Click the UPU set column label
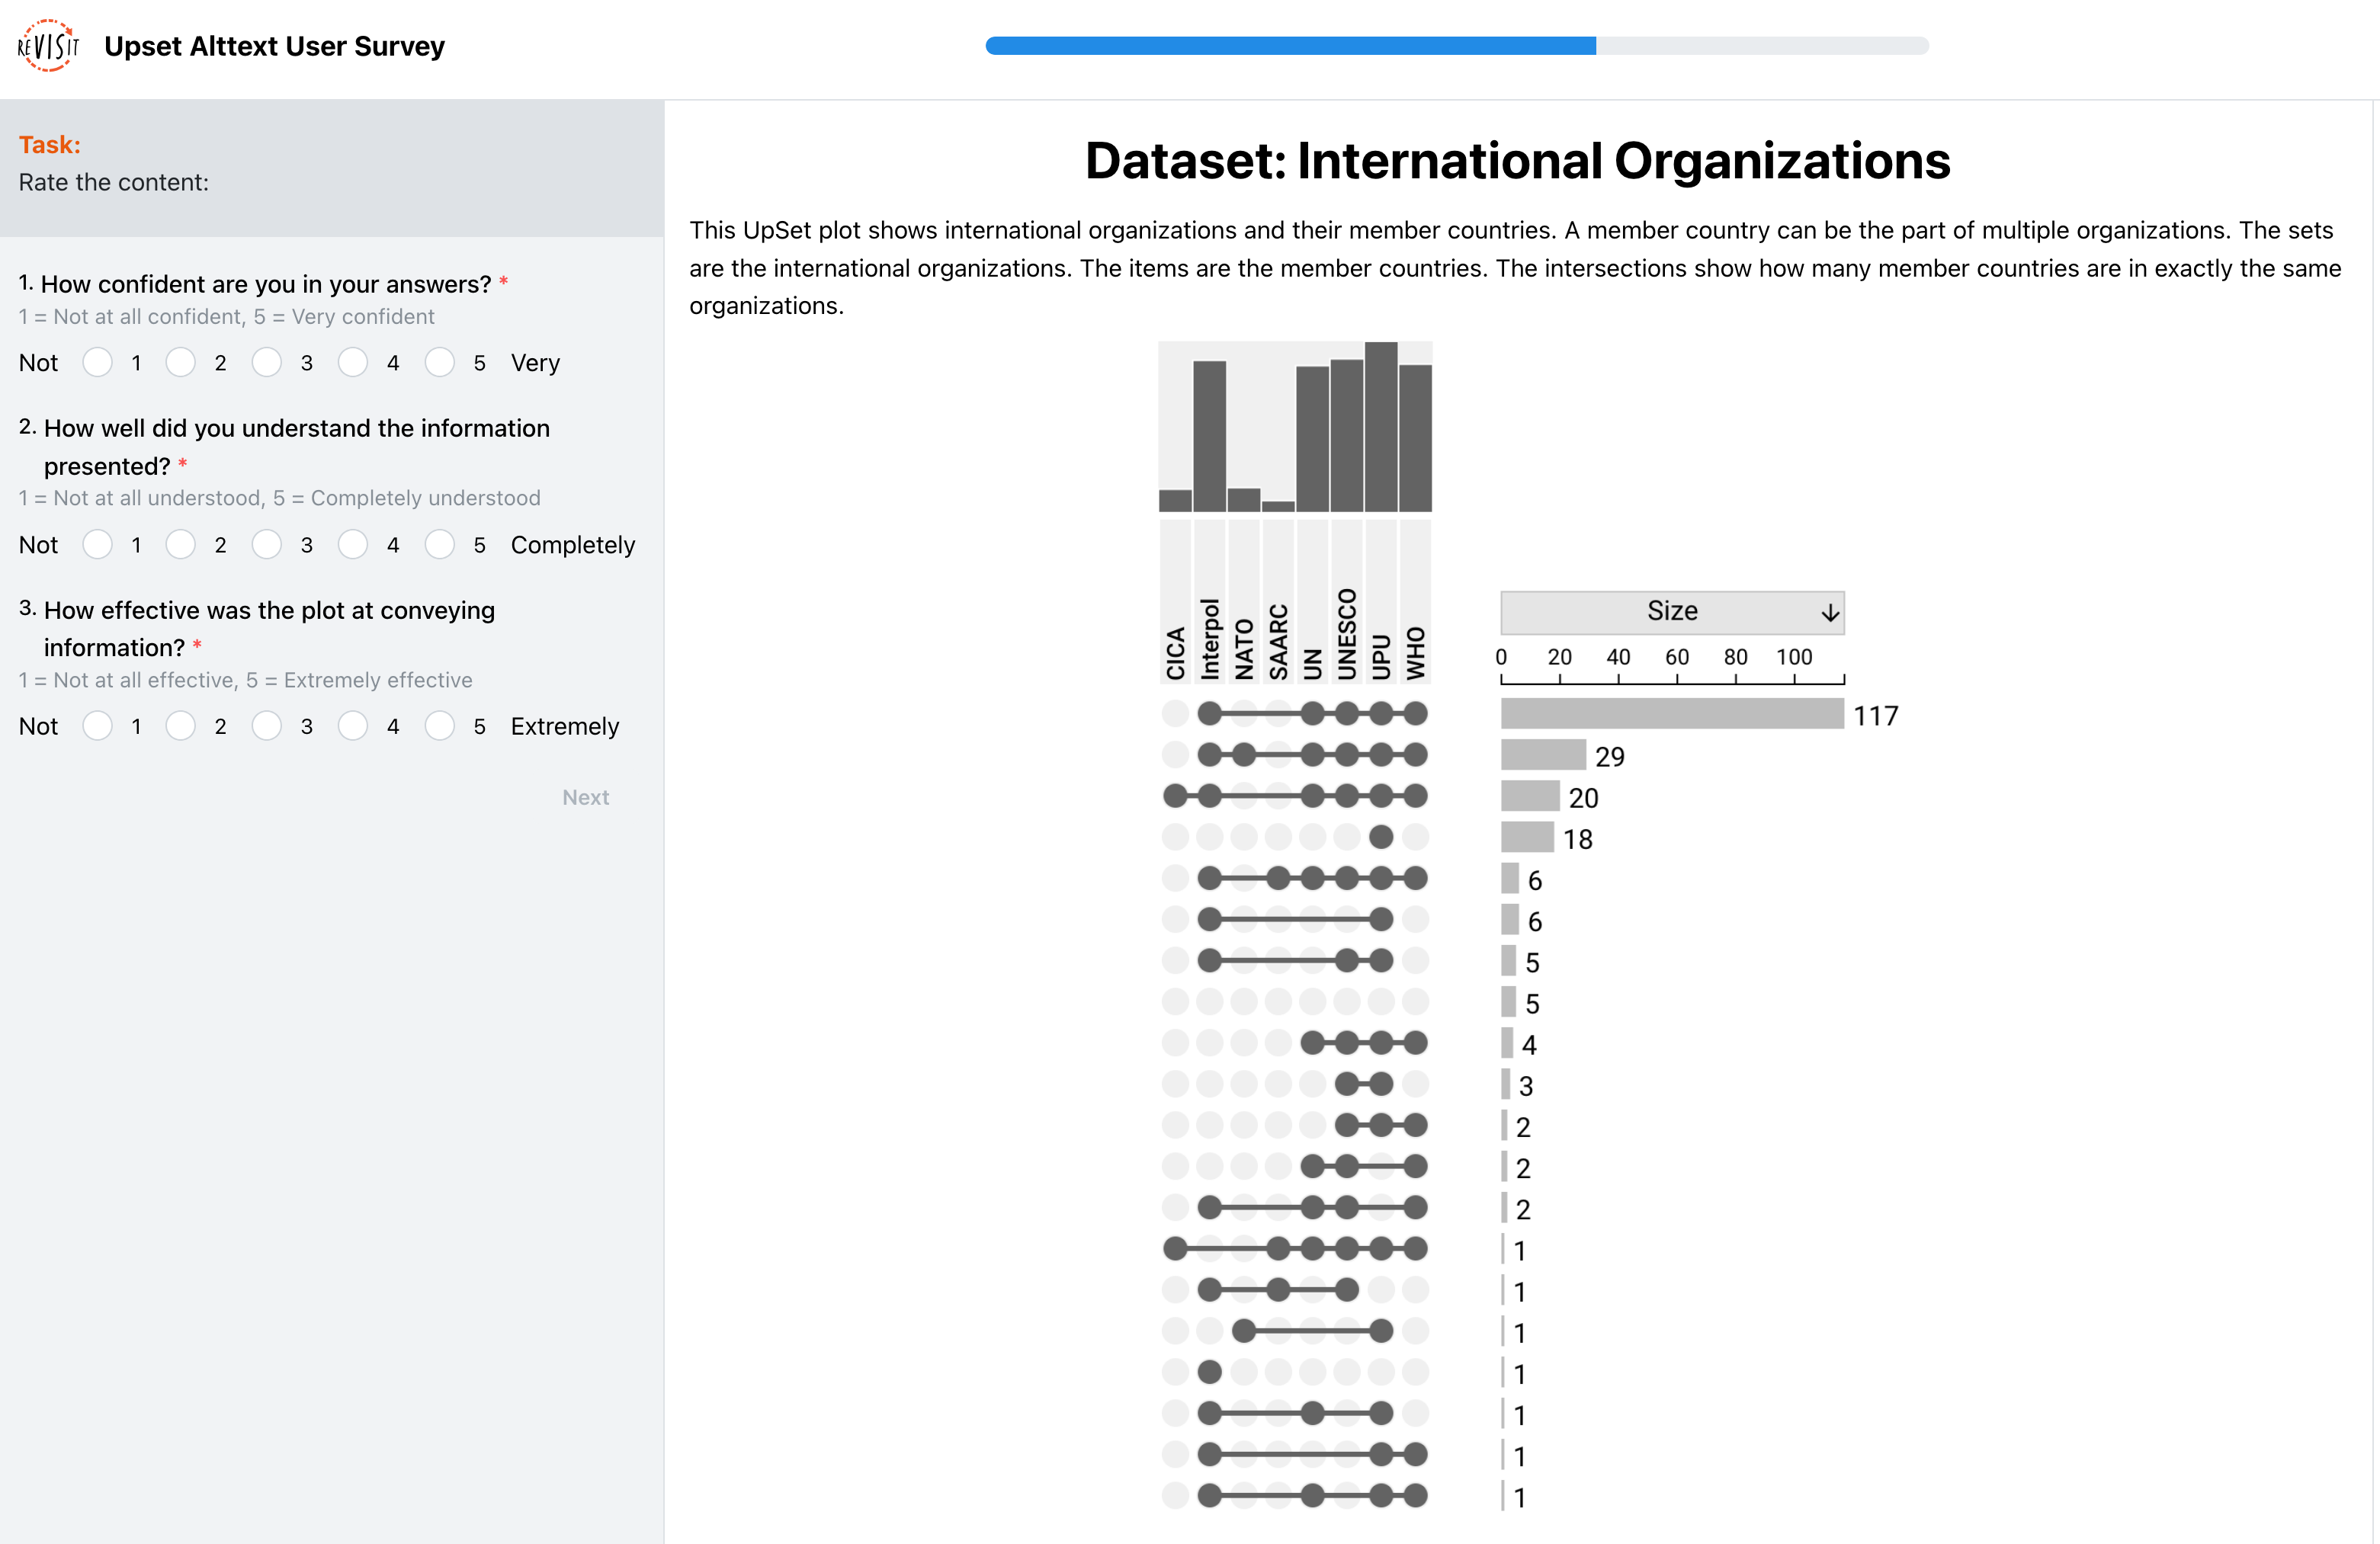The width and height of the screenshot is (2380, 1544). [1381, 657]
